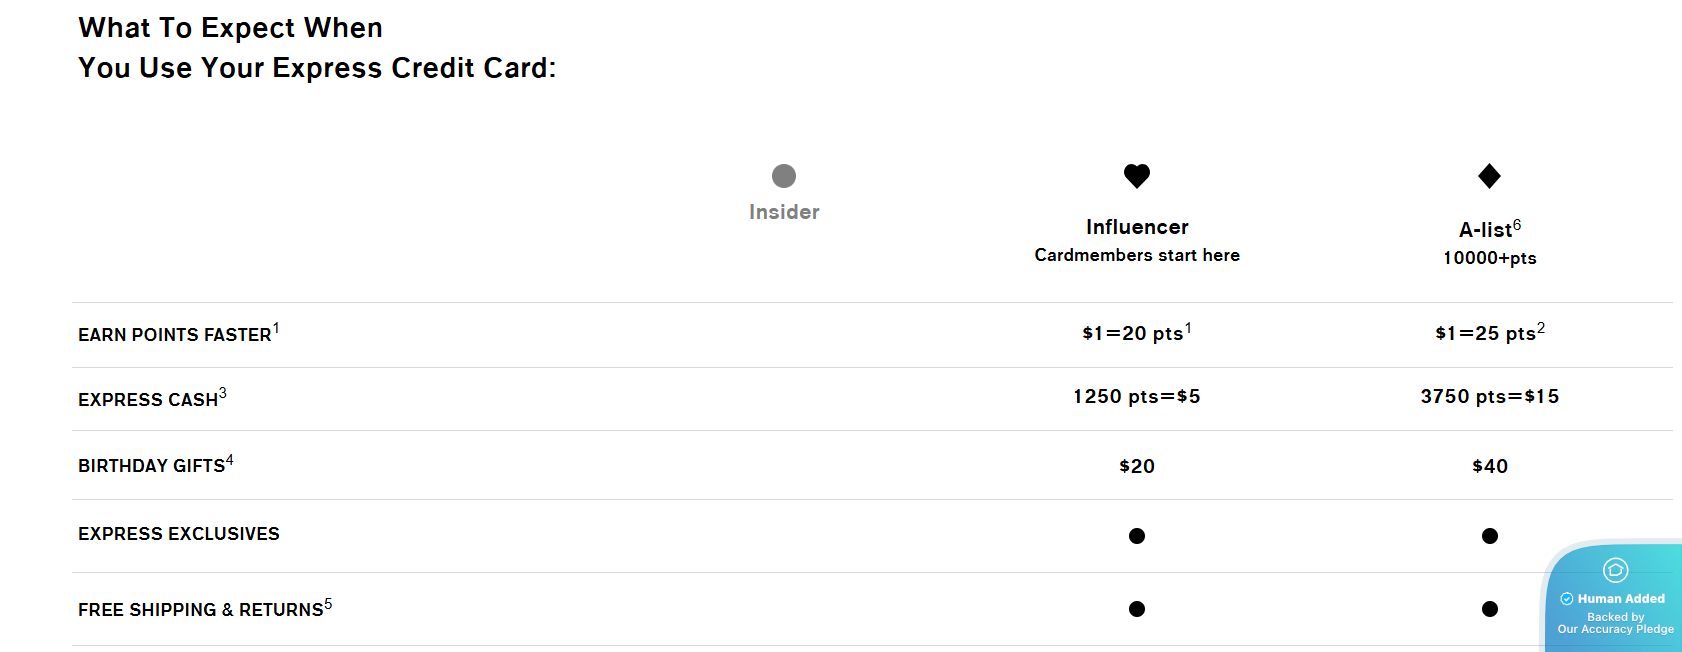Click Influencer dot for Express Exclusives
Image resolution: width=1682 pixels, height=652 pixels.
click(x=1137, y=536)
